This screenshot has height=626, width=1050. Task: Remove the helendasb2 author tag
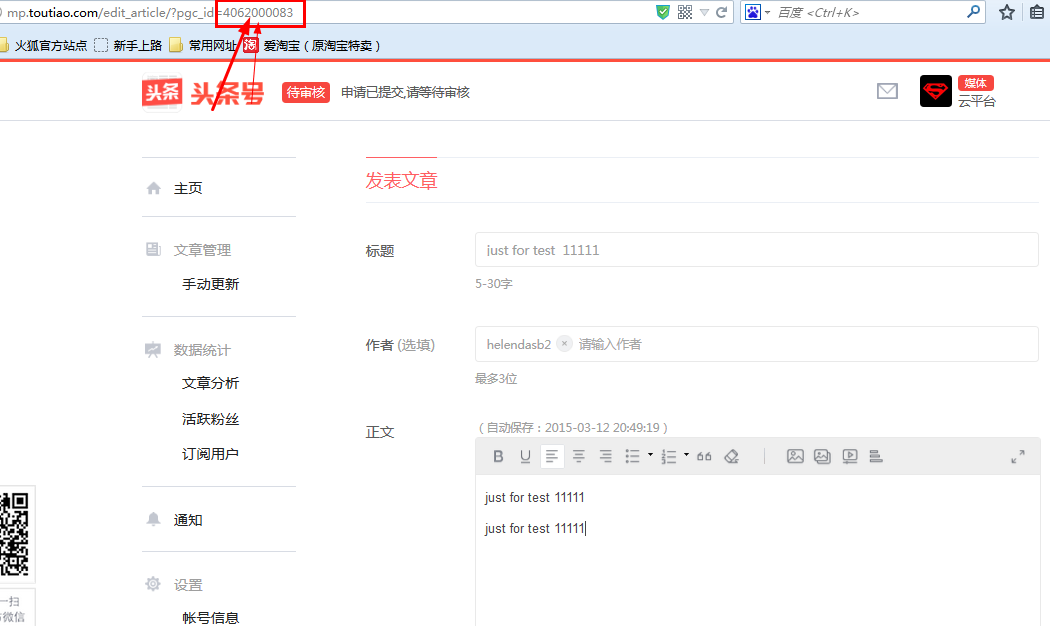tap(565, 343)
